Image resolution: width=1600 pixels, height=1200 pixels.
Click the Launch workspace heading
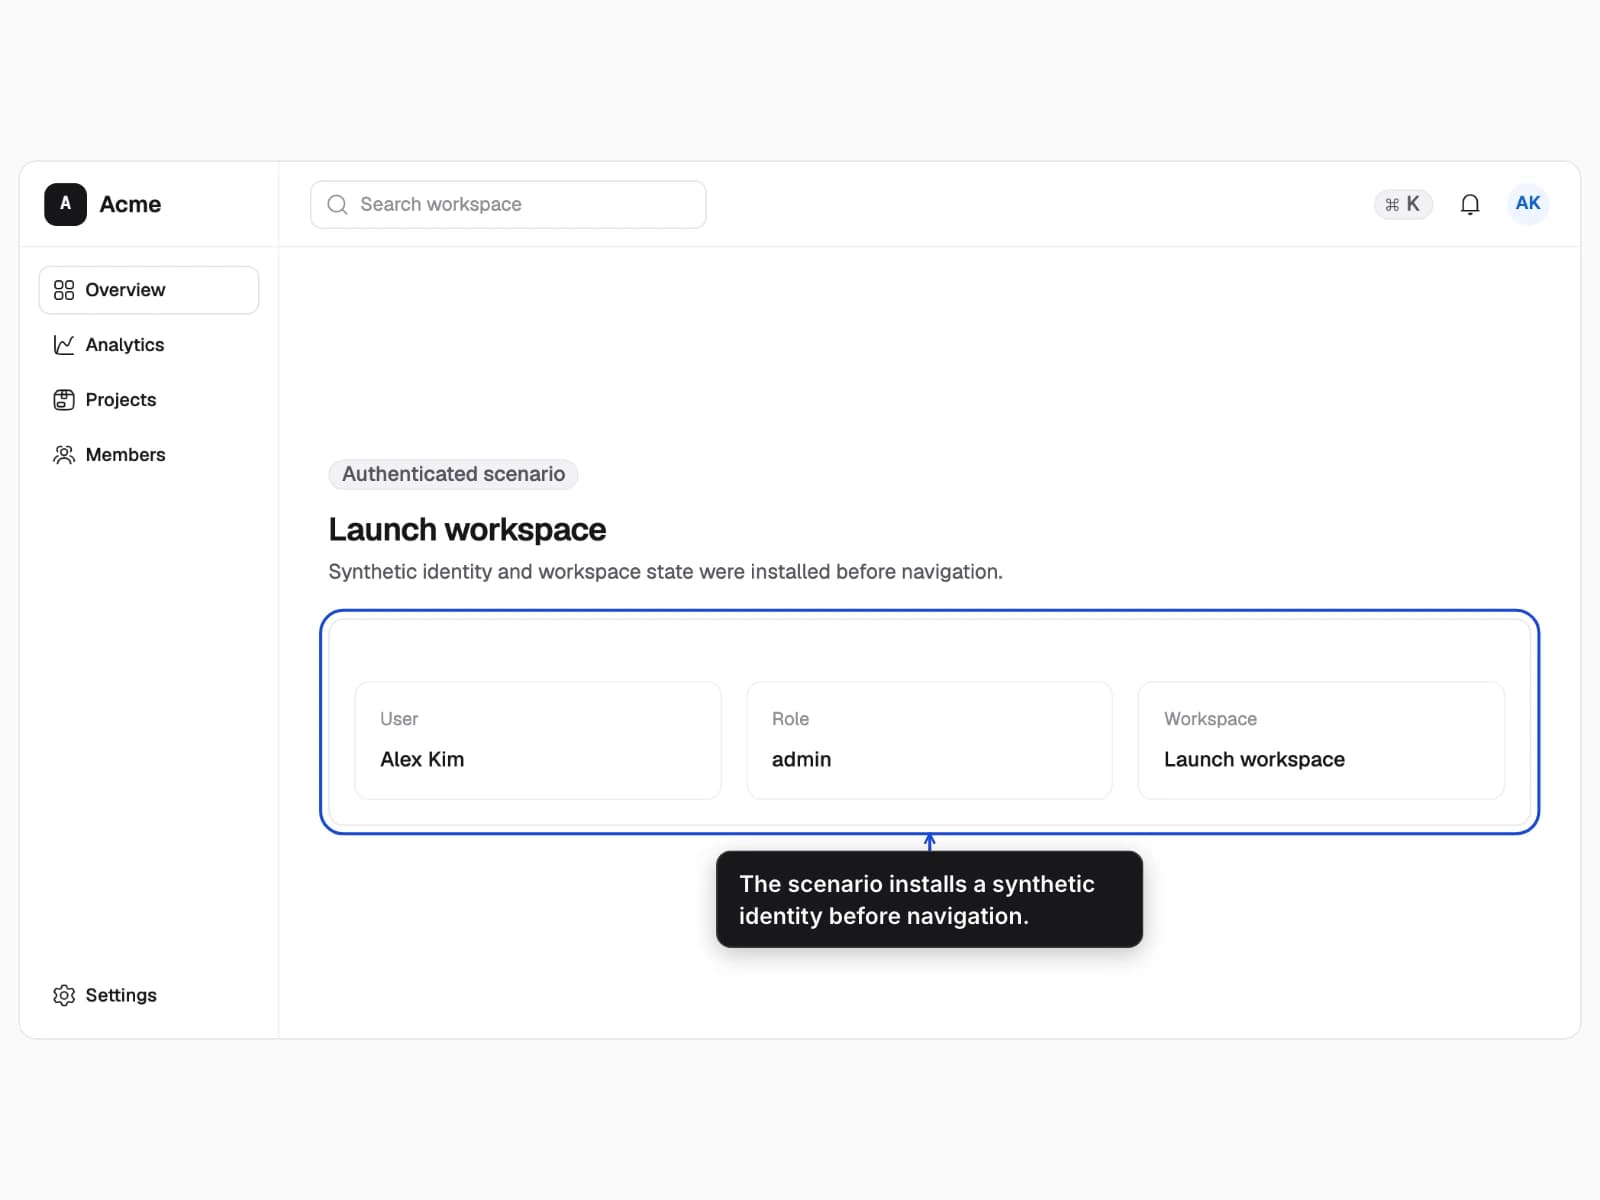(467, 529)
